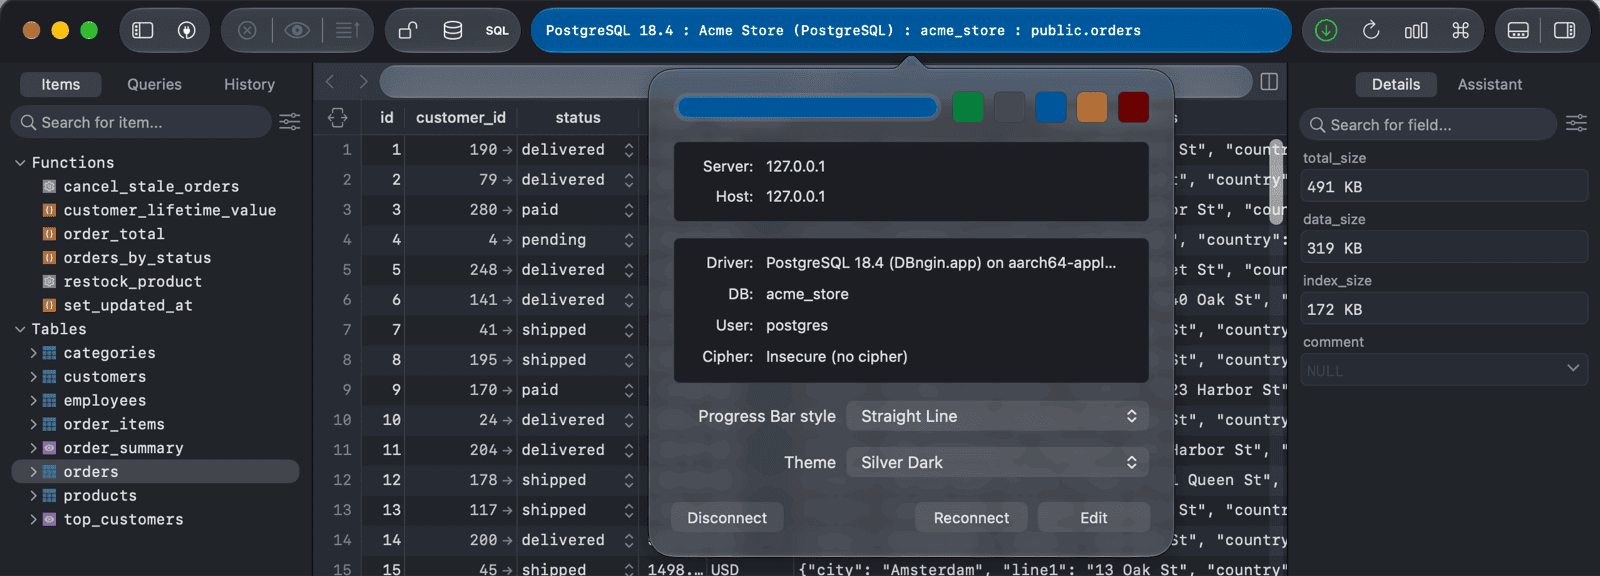Click the Reconnect button
1600x576 pixels.
click(x=971, y=517)
